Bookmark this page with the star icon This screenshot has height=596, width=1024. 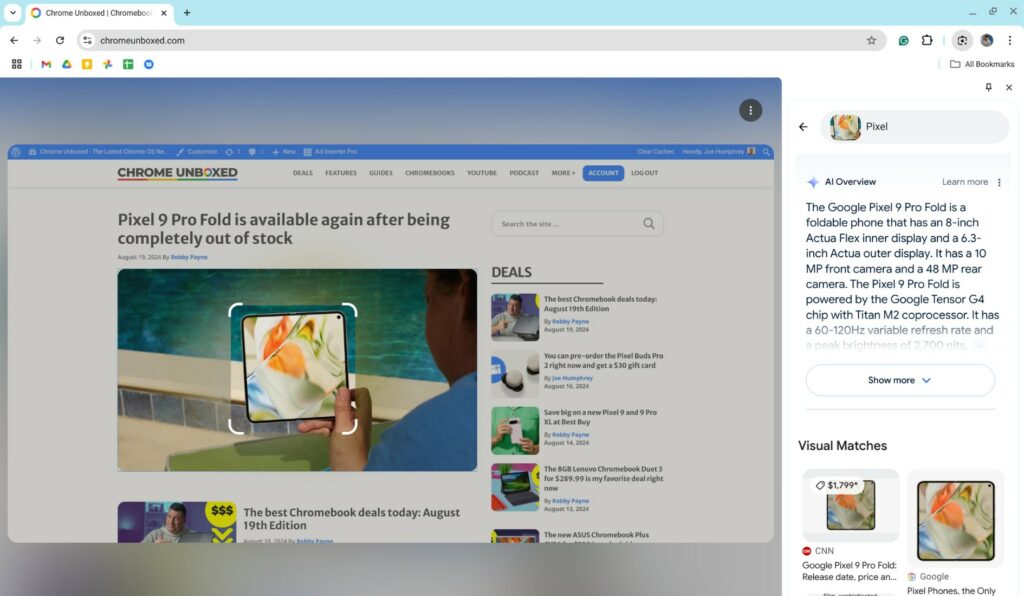coord(871,40)
